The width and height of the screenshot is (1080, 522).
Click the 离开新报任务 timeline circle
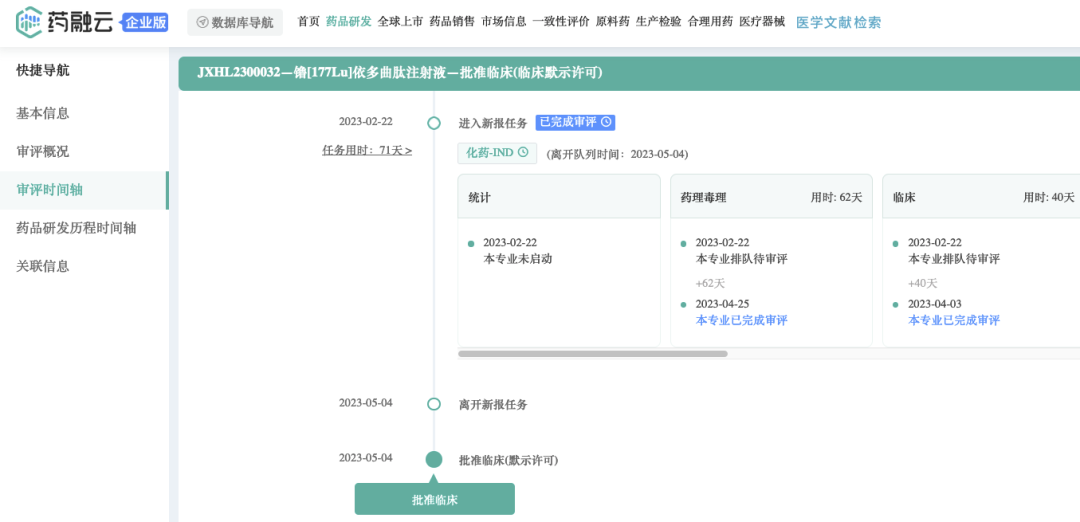click(434, 404)
